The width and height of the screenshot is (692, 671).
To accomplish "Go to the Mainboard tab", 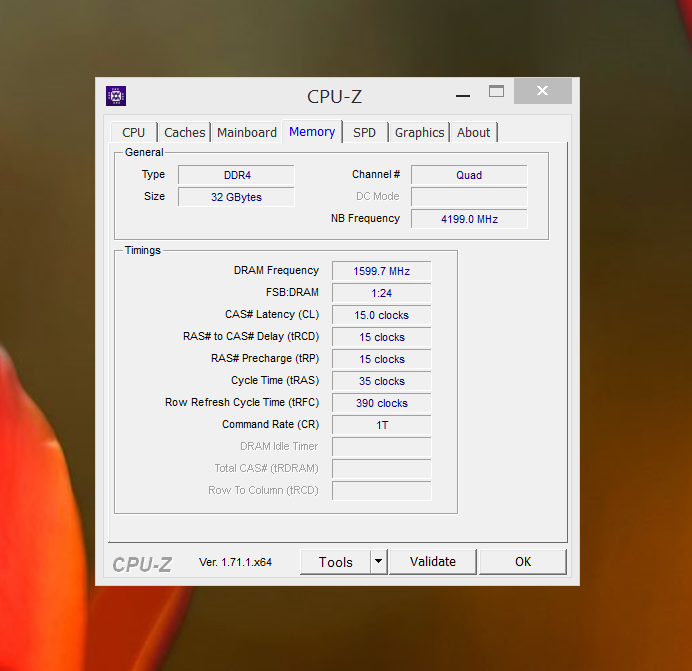I will pos(247,132).
